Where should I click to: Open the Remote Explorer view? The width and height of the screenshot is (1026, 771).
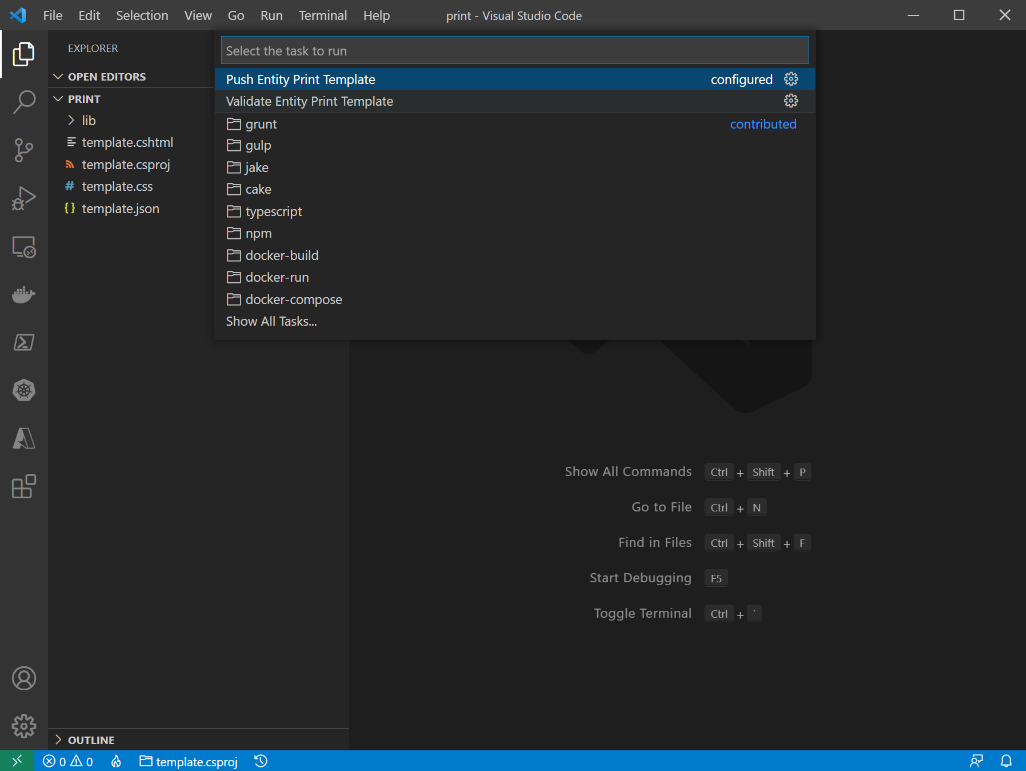point(24,247)
